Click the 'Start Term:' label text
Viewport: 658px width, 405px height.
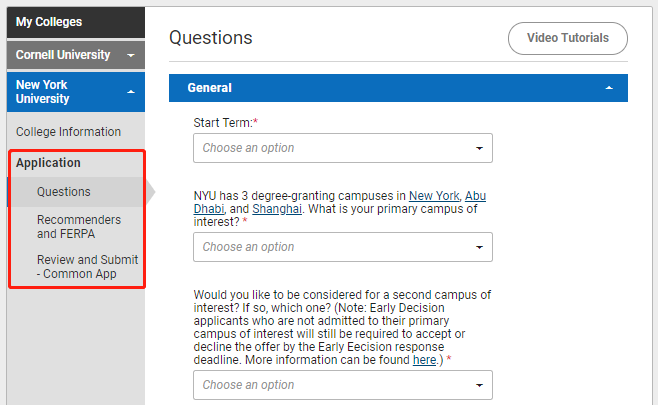click(223, 123)
